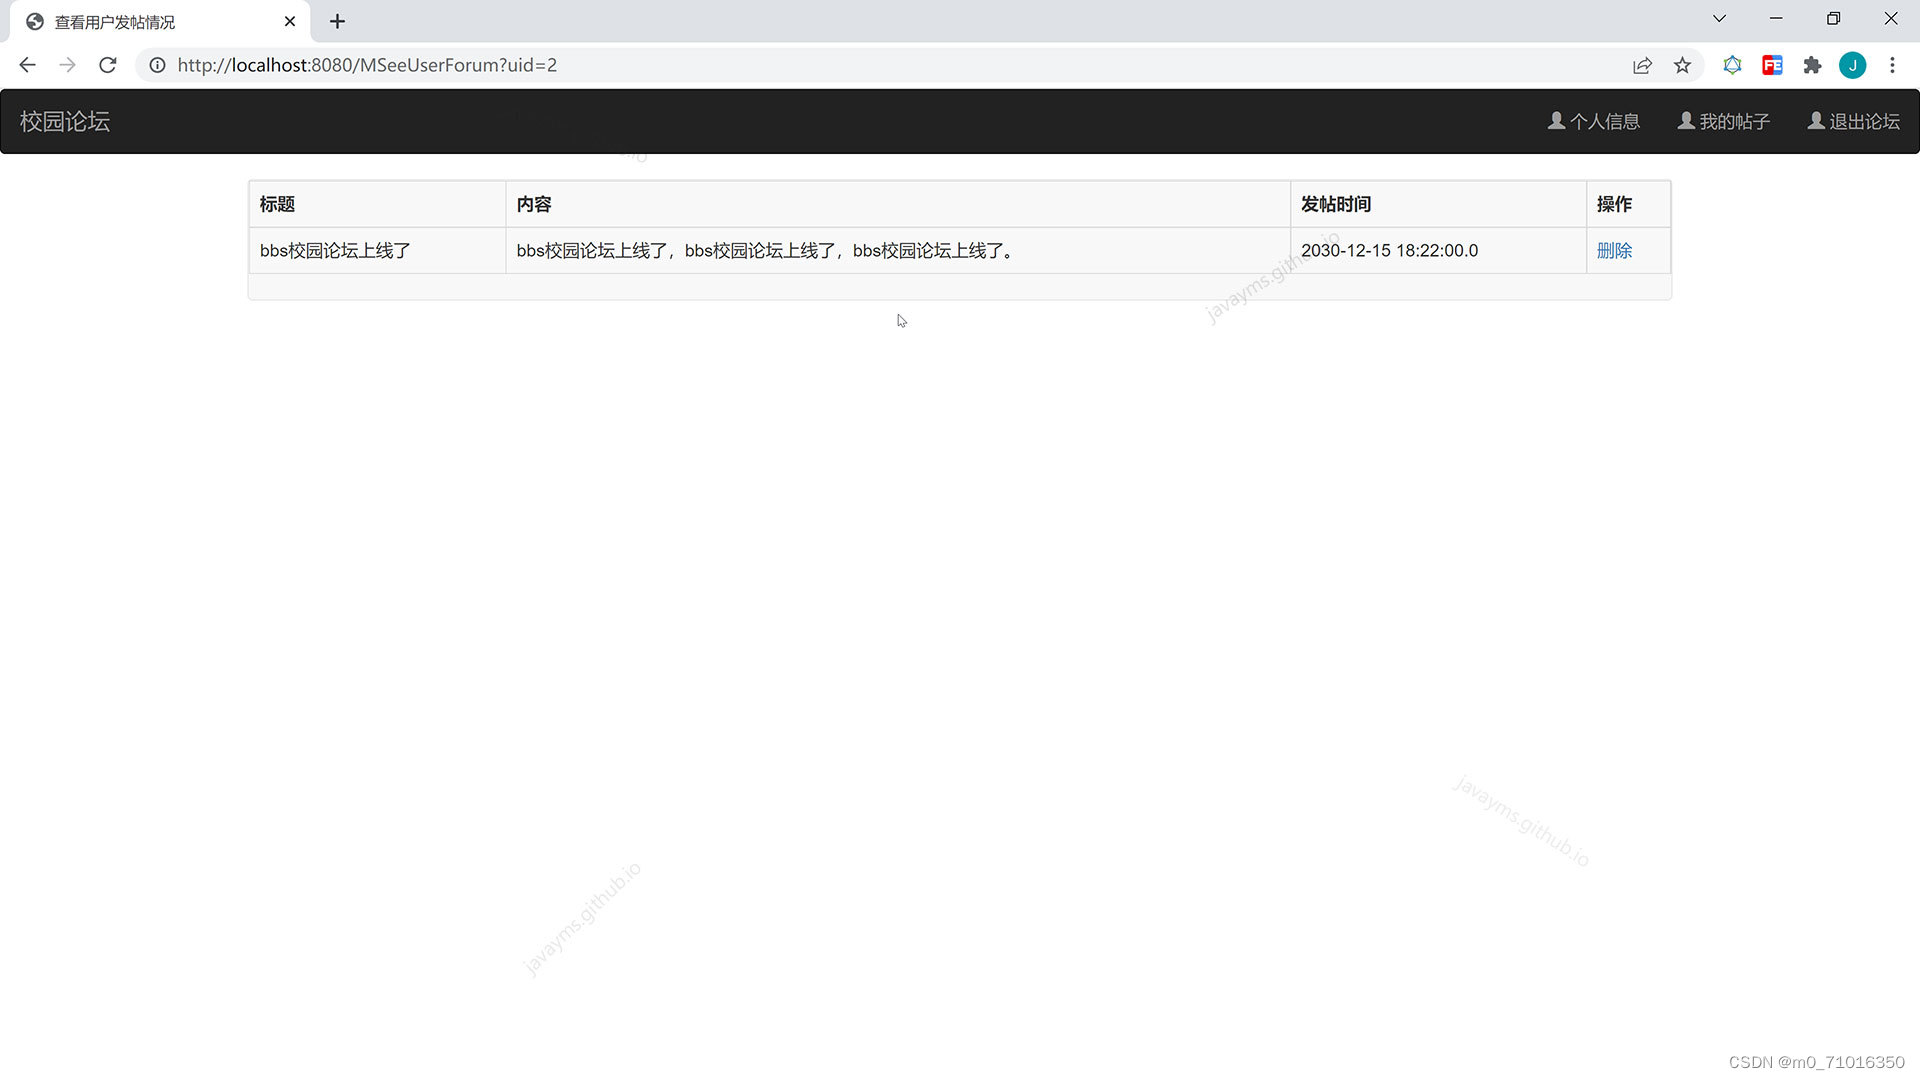Click 退出论坛 to log out
Viewport: 1920px width, 1080px height.
(x=1854, y=121)
